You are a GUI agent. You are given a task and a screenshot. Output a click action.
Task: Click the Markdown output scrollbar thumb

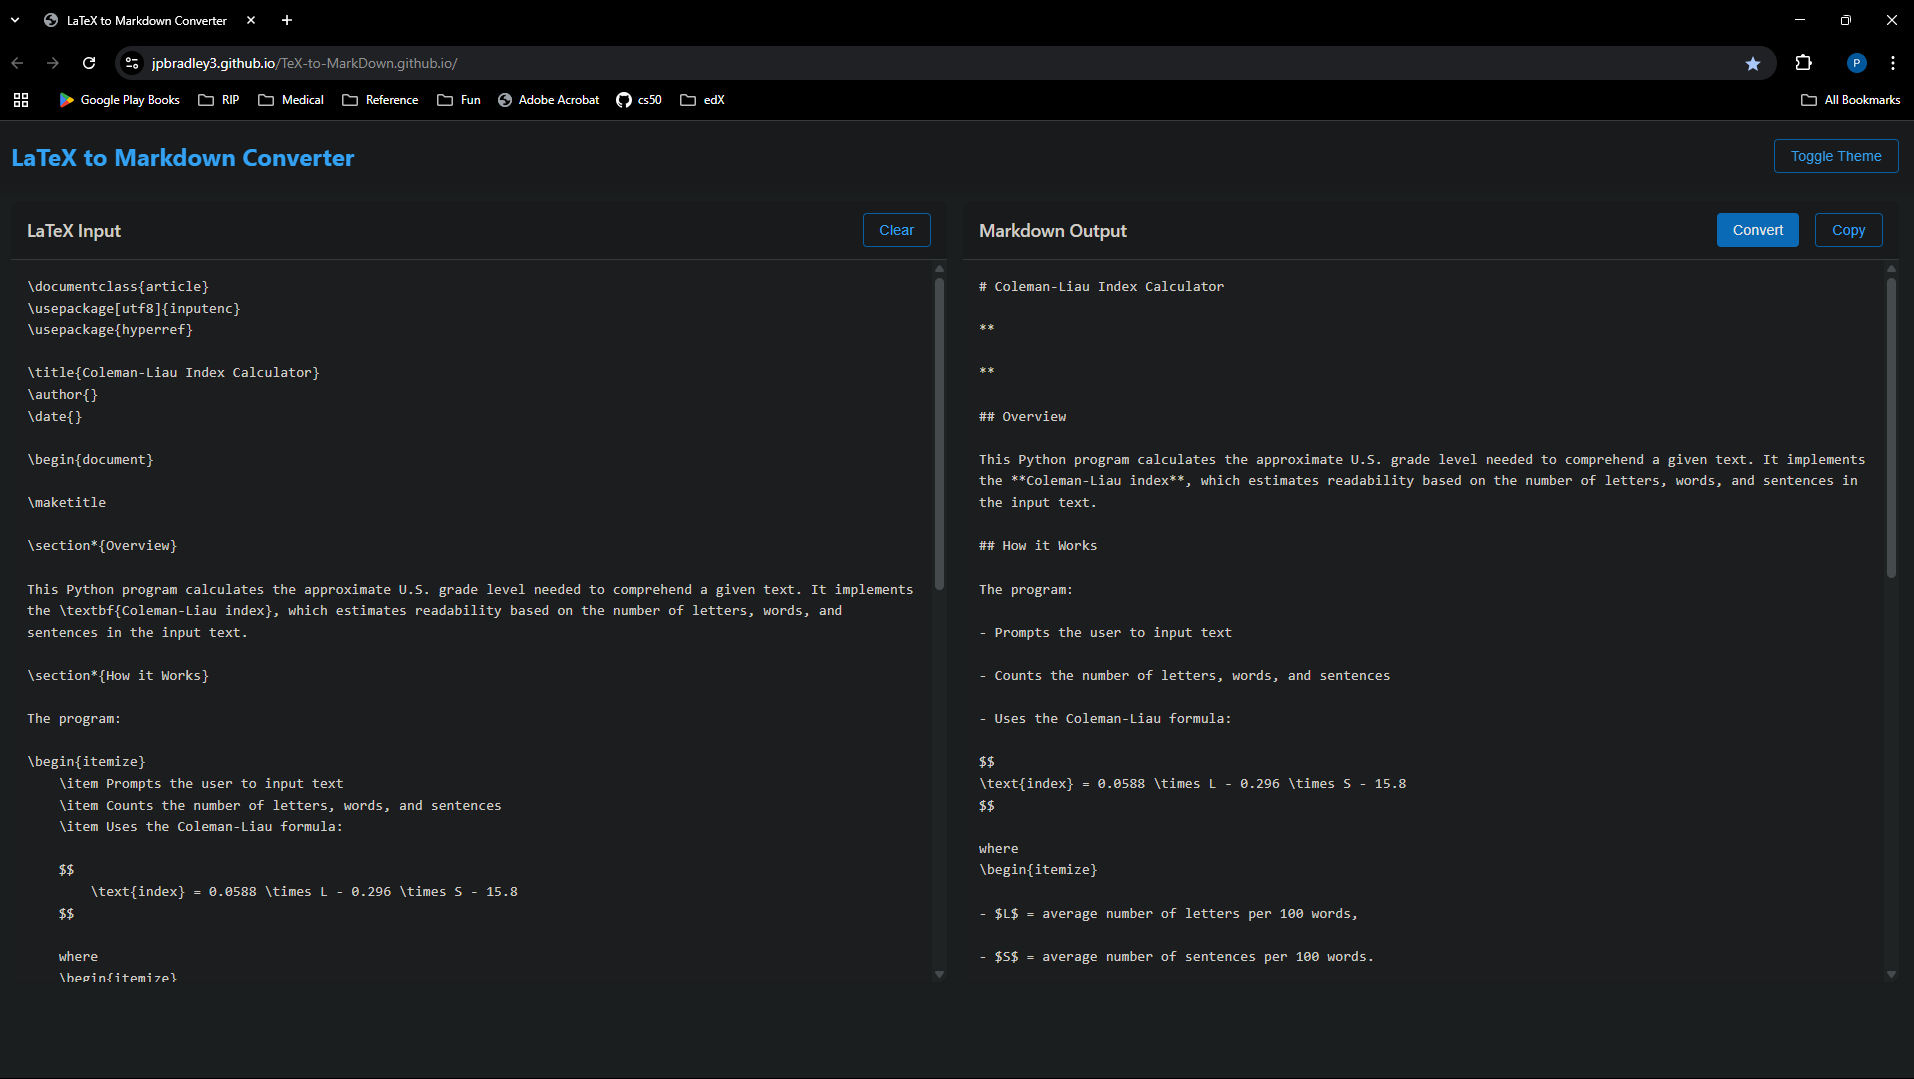[1890, 427]
